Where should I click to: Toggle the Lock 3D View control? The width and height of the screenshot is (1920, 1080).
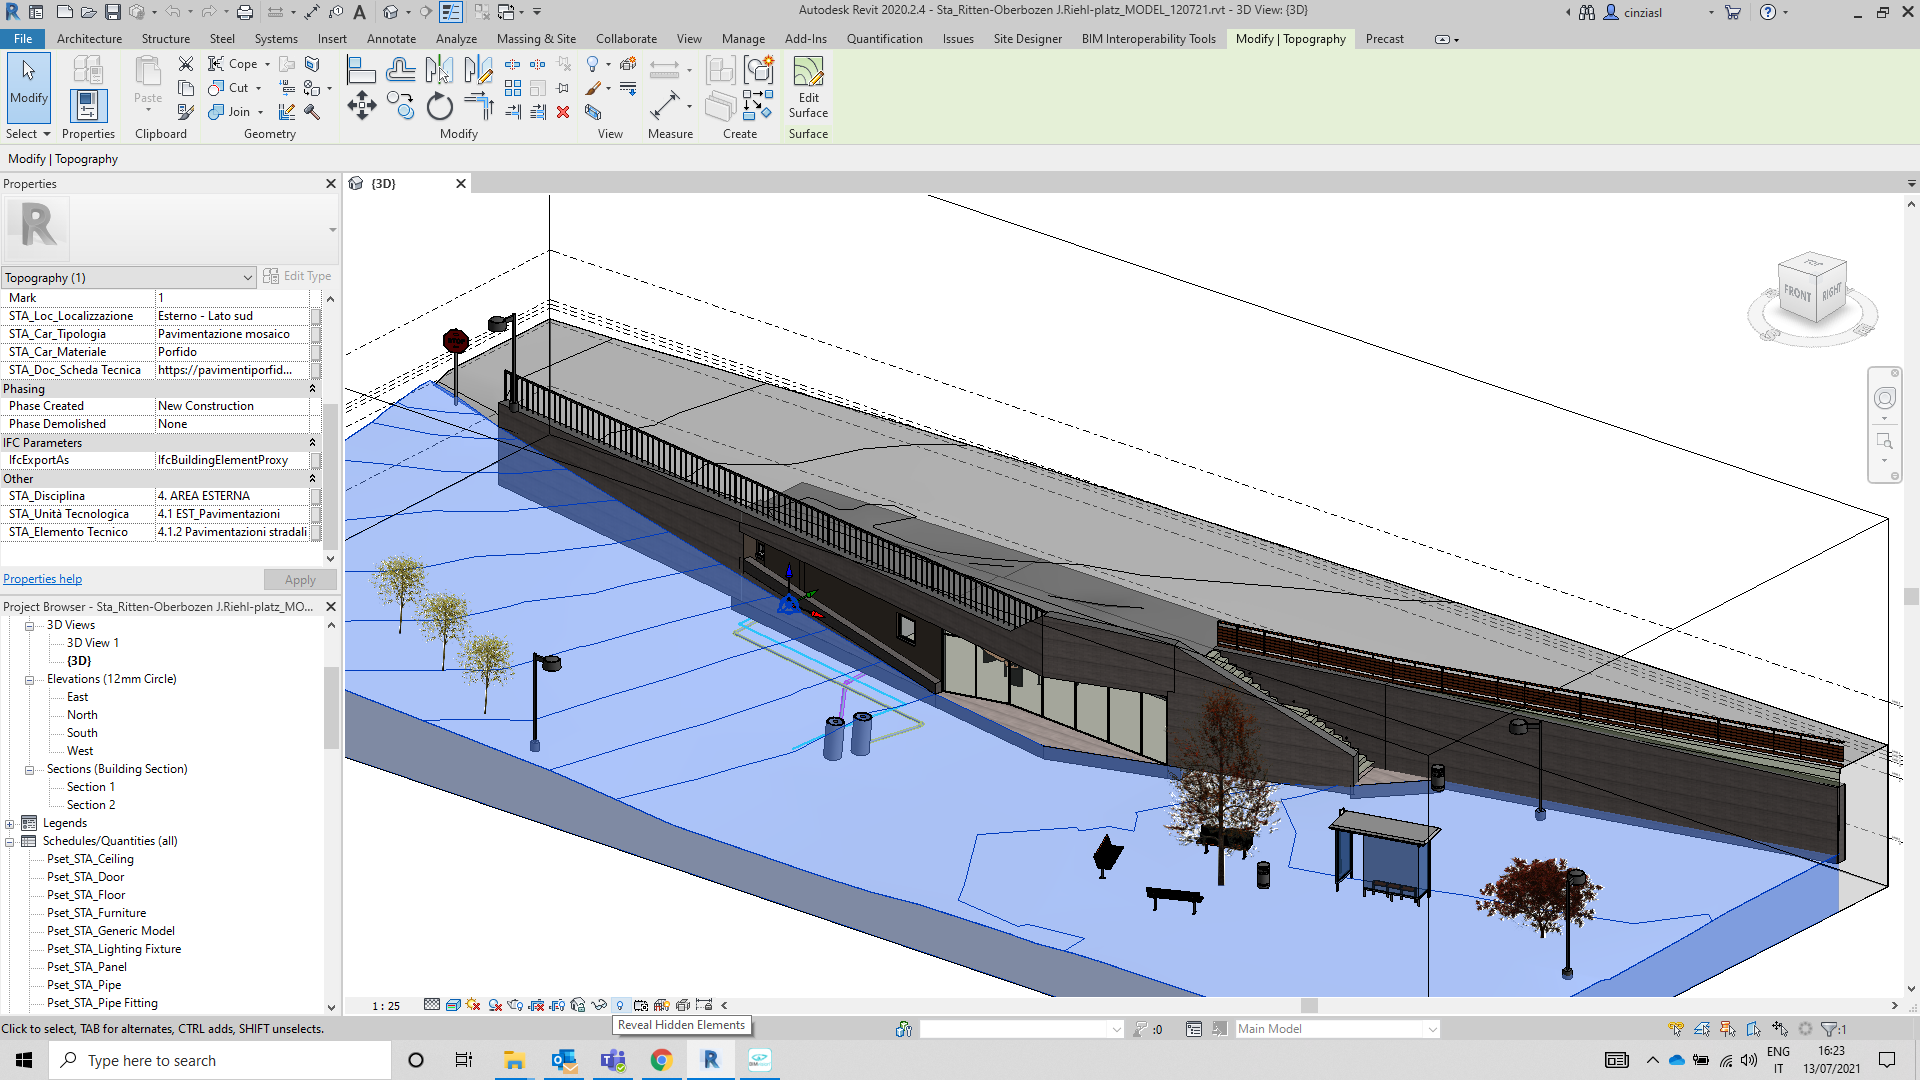coord(704,1005)
